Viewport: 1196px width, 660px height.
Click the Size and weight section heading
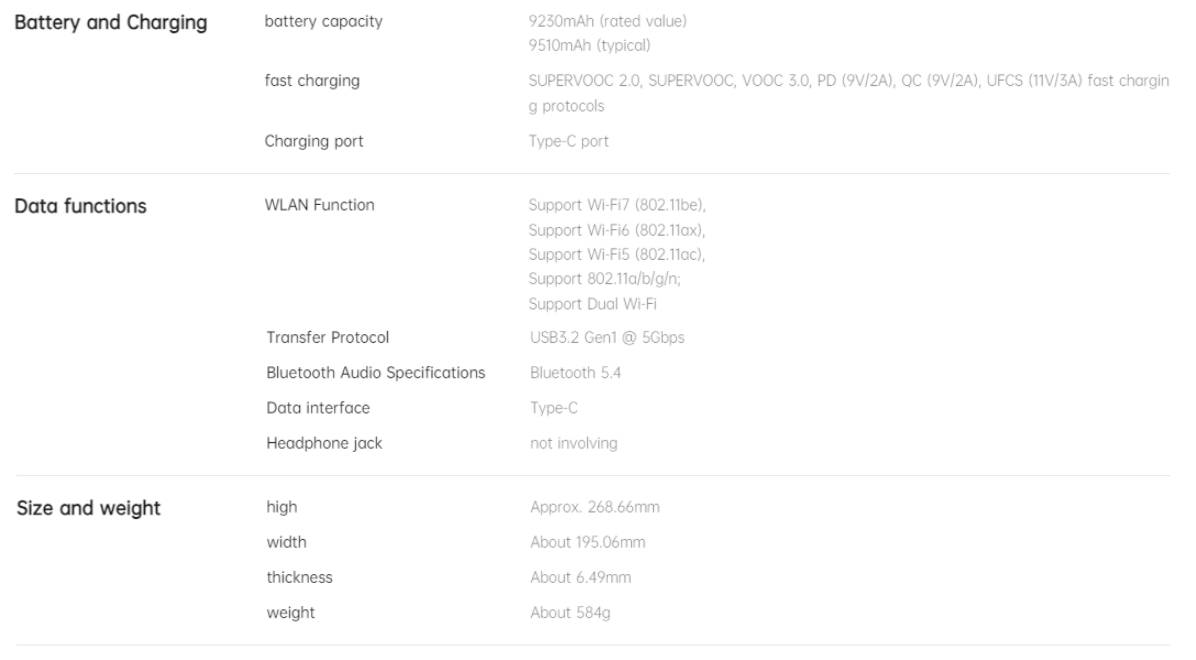(x=88, y=508)
